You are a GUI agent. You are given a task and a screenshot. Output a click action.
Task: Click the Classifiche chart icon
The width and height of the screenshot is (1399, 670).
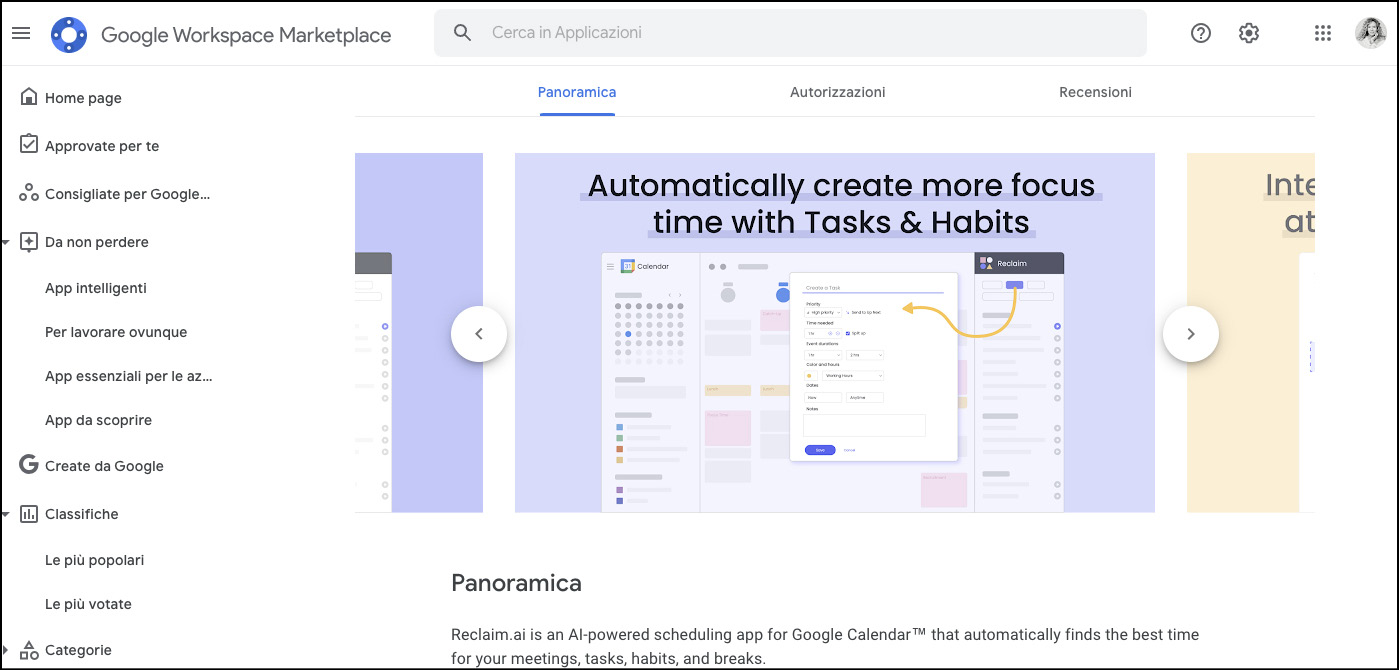[x=29, y=513]
